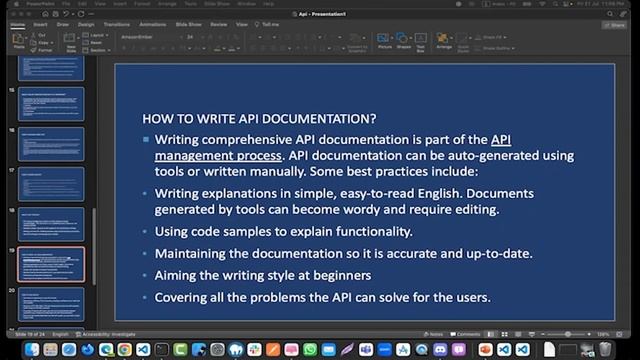
Task: Expand the Copy dropdown arrow
Action: tap(52, 43)
